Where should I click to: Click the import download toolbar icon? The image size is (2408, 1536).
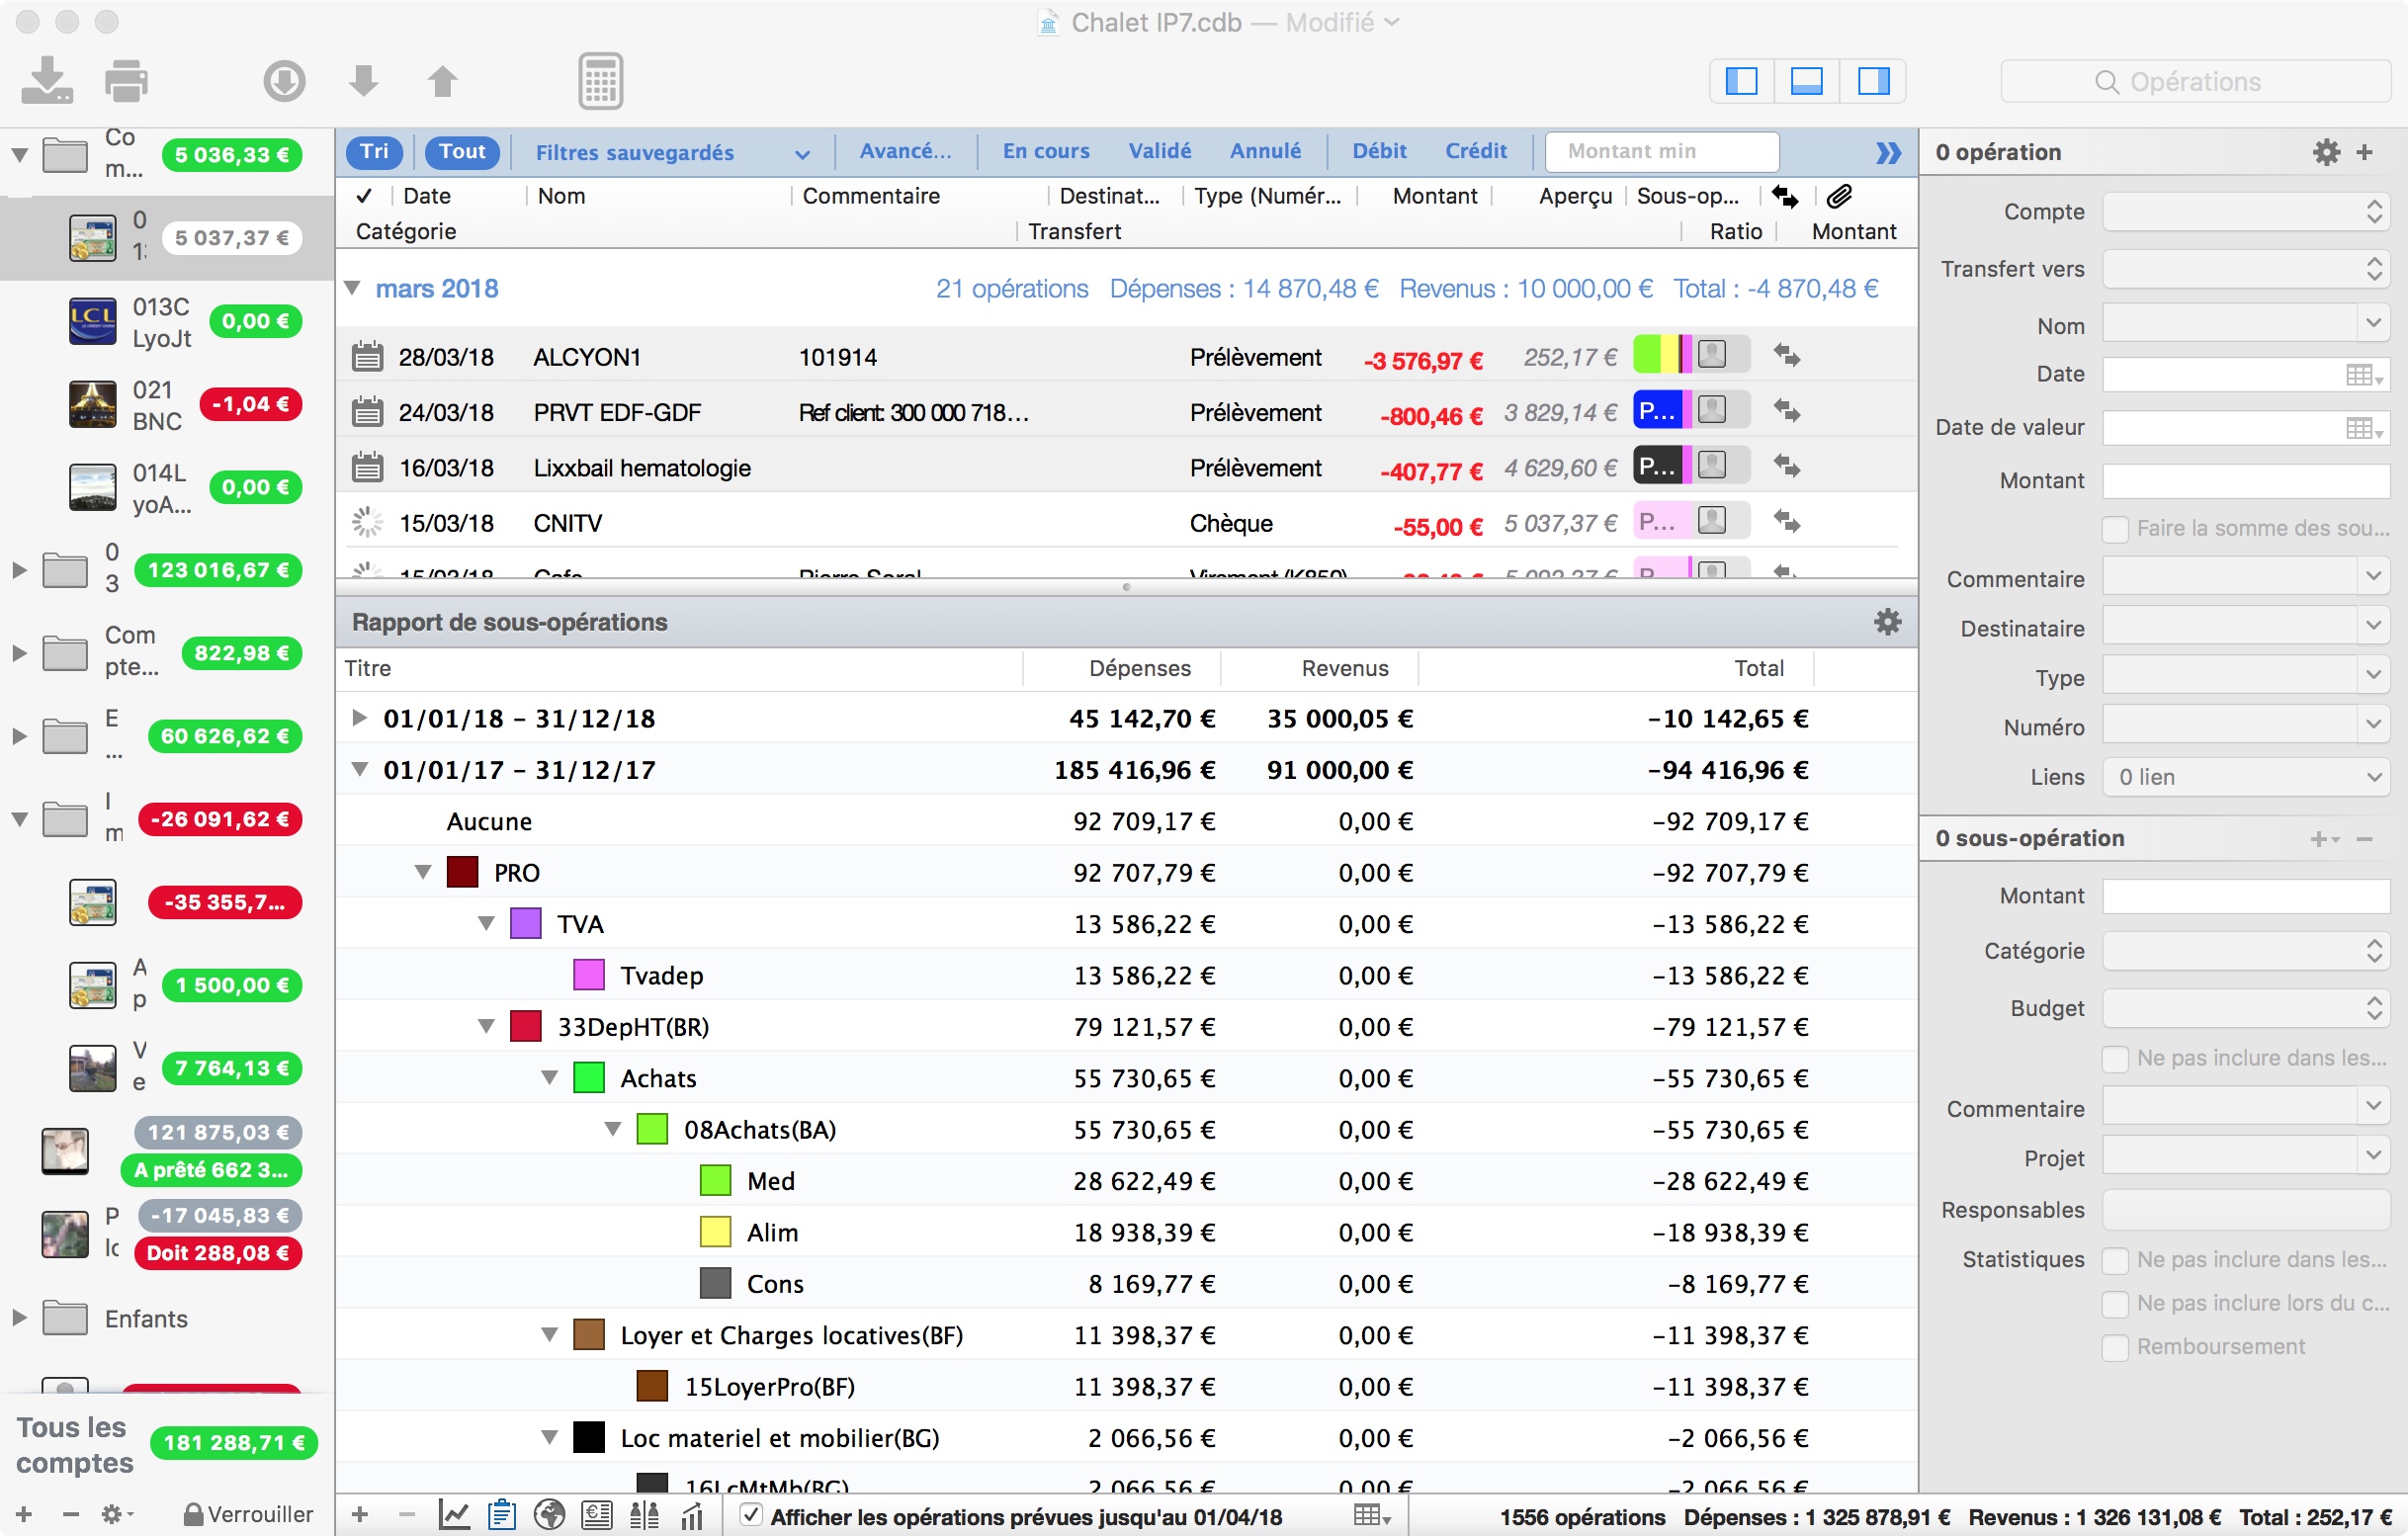point(46,80)
